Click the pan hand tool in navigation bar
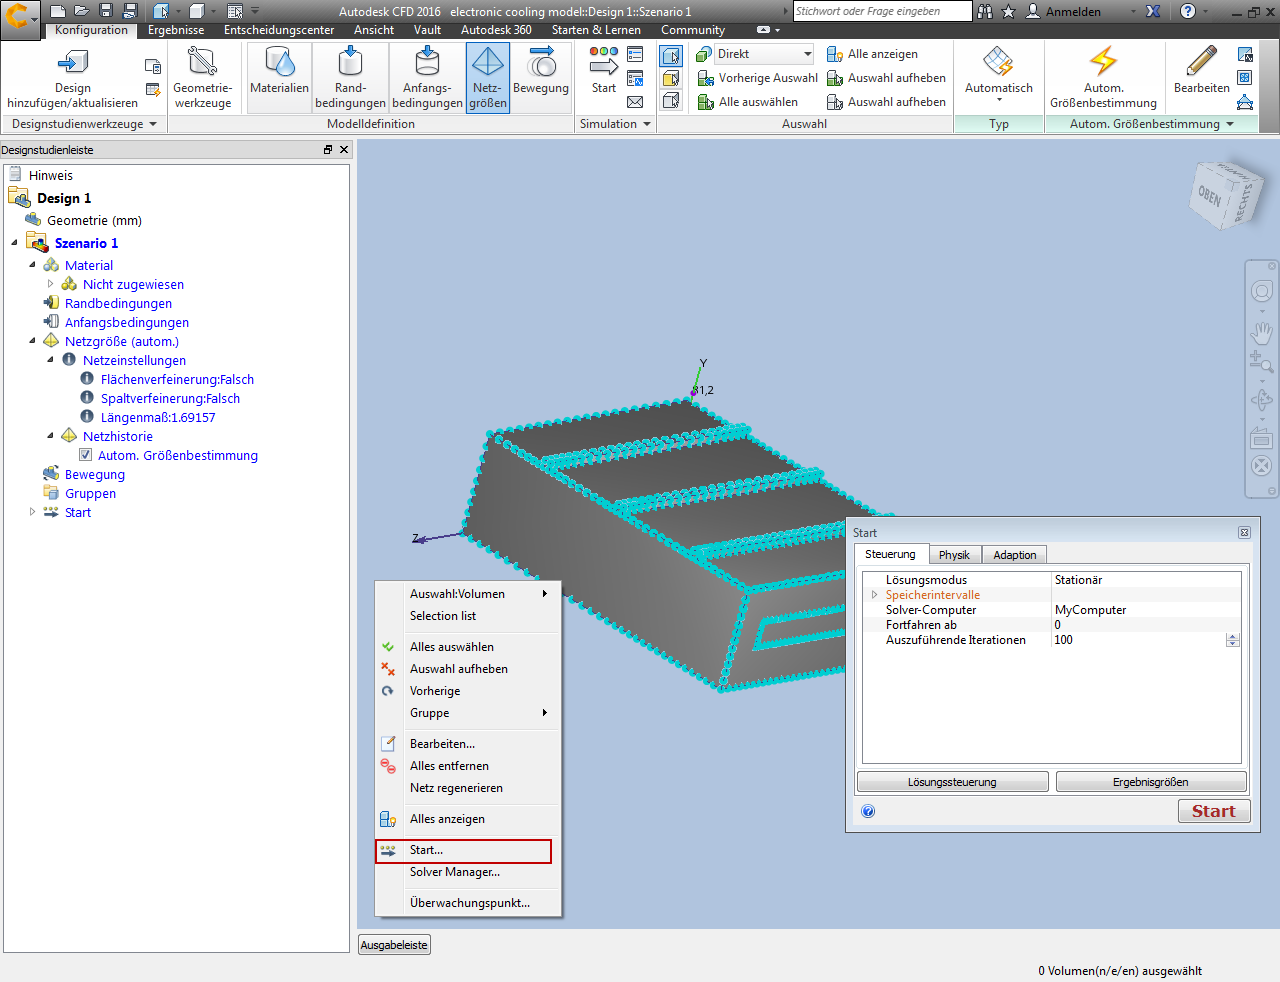This screenshot has height=982, width=1280. click(x=1262, y=333)
